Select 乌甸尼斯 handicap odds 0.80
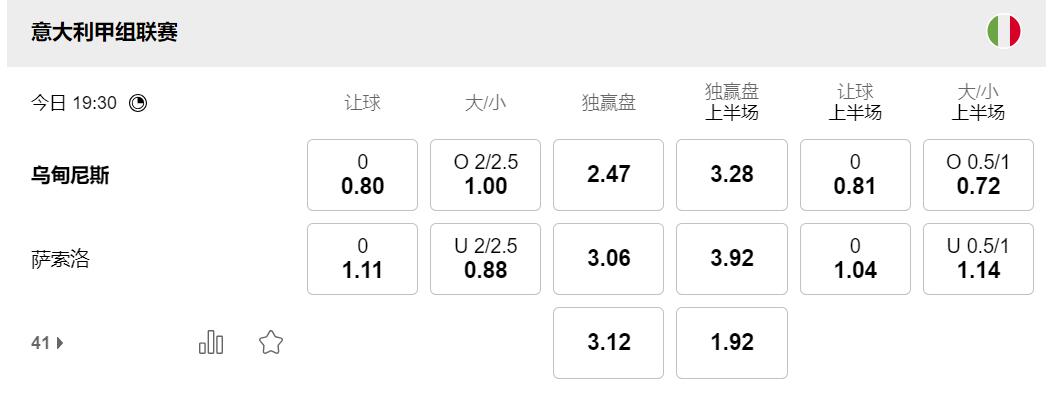This screenshot has width=1053, height=403. pyautogui.click(x=362, y=175)
